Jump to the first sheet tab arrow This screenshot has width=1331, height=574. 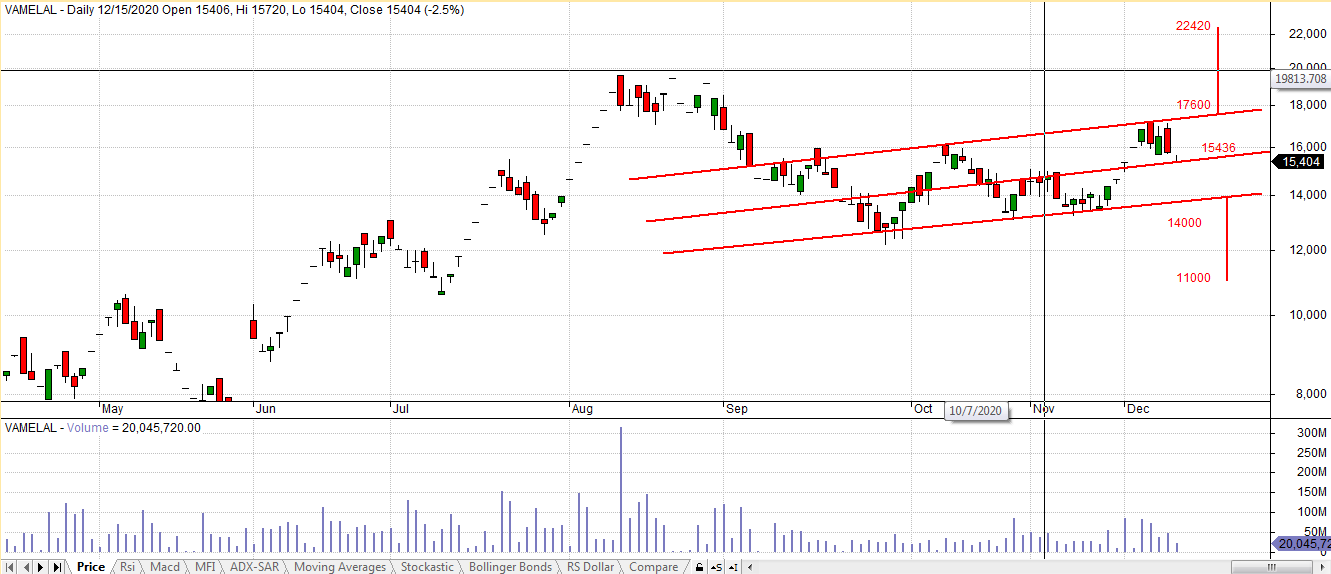(10, 567)
